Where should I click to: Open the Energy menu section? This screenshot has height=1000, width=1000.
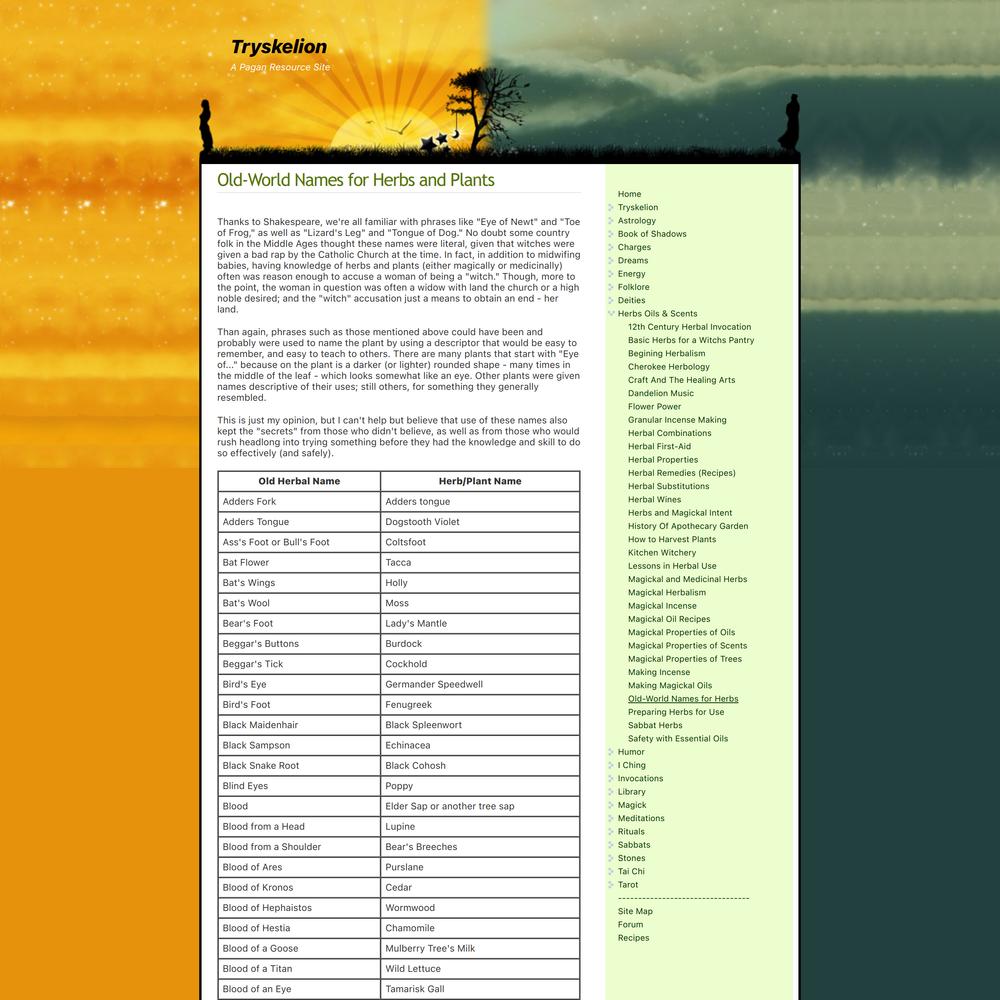point(631,274)
